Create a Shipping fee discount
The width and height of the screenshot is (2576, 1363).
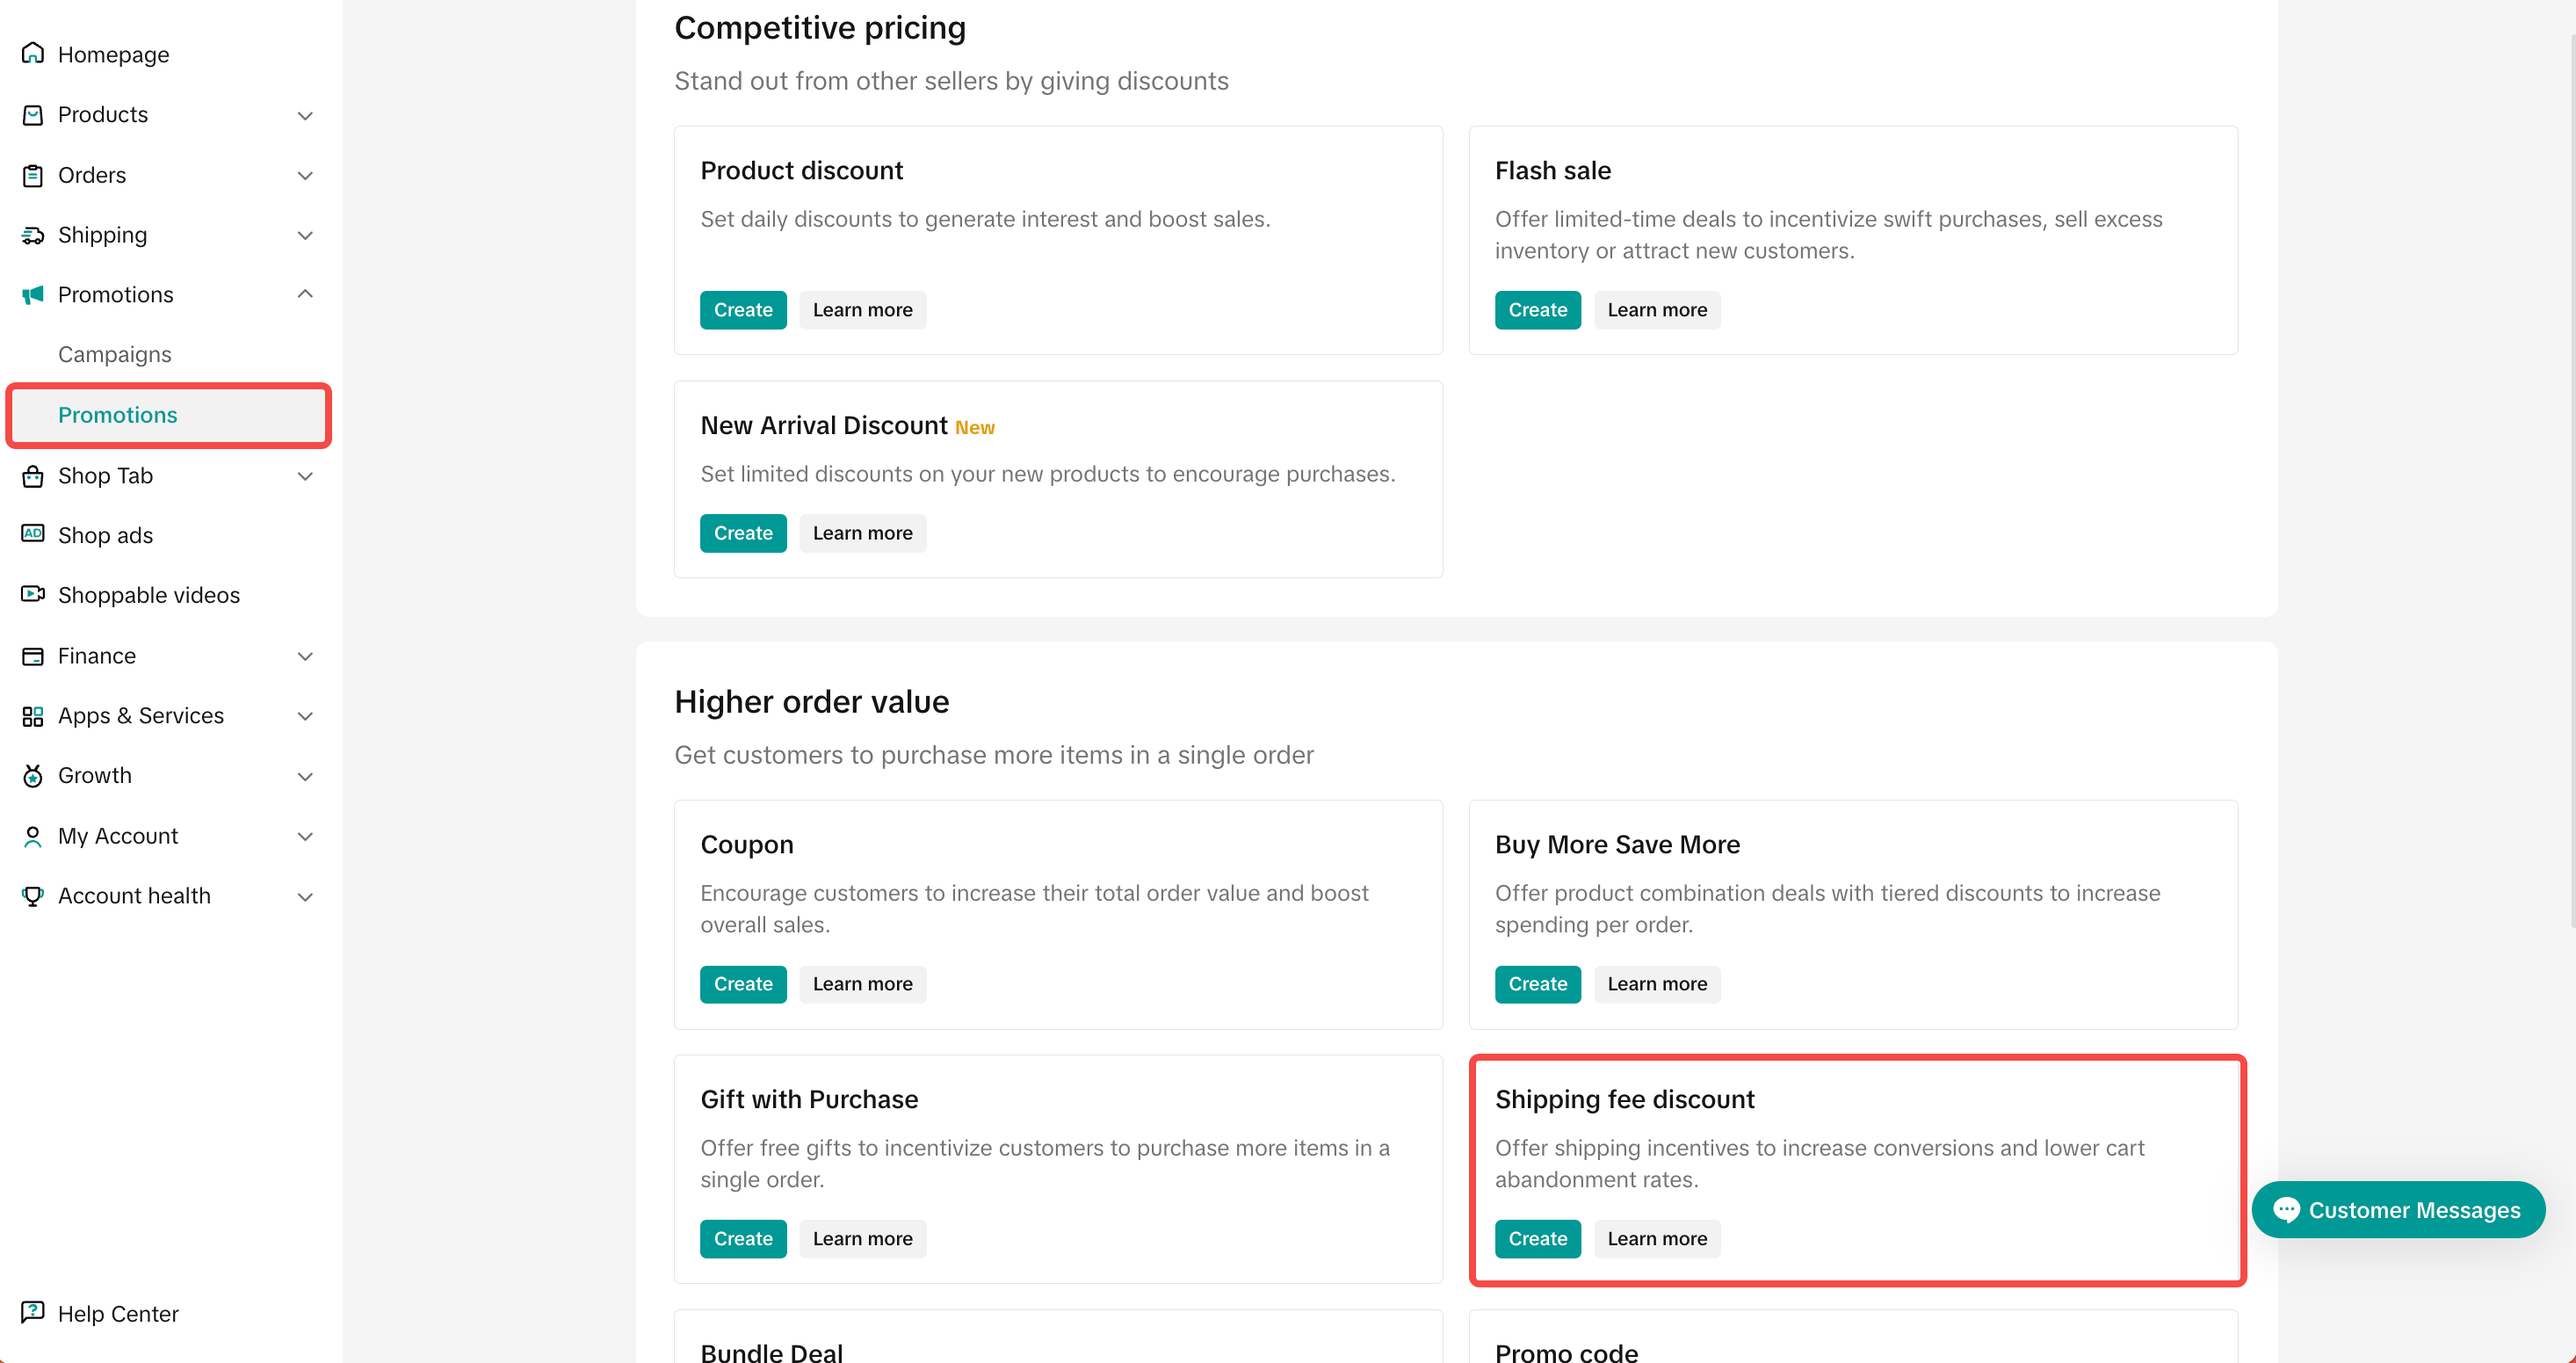(x=1537, y=1238)
